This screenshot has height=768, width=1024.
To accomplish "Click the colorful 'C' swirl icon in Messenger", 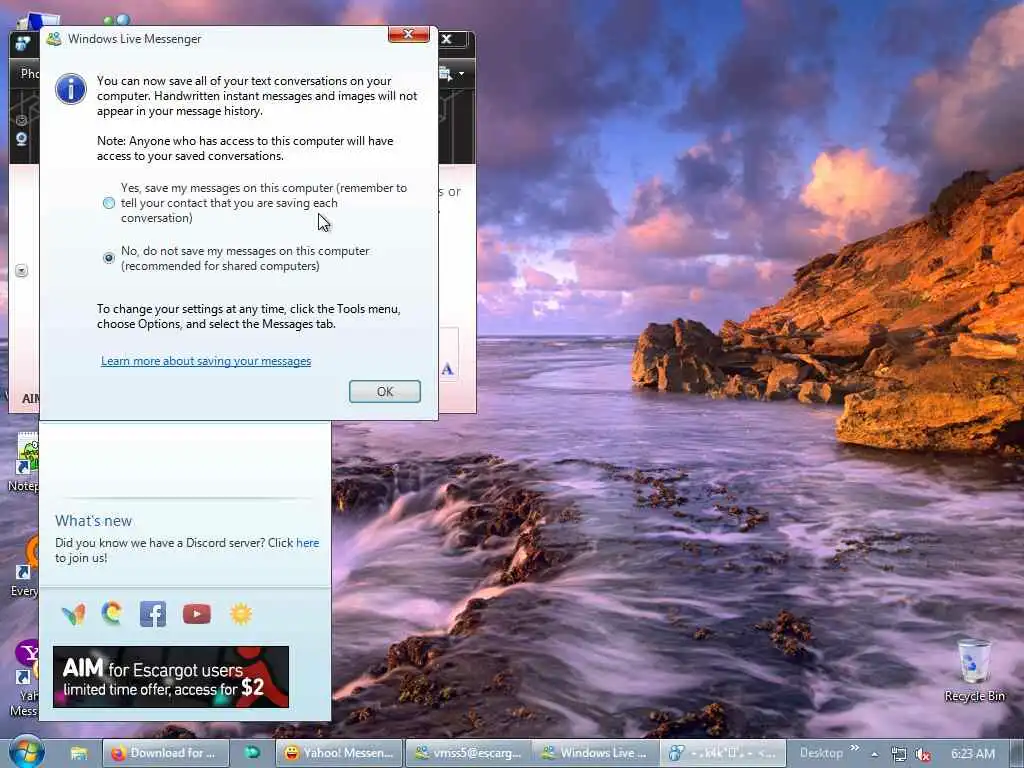I will pos(112,613).
